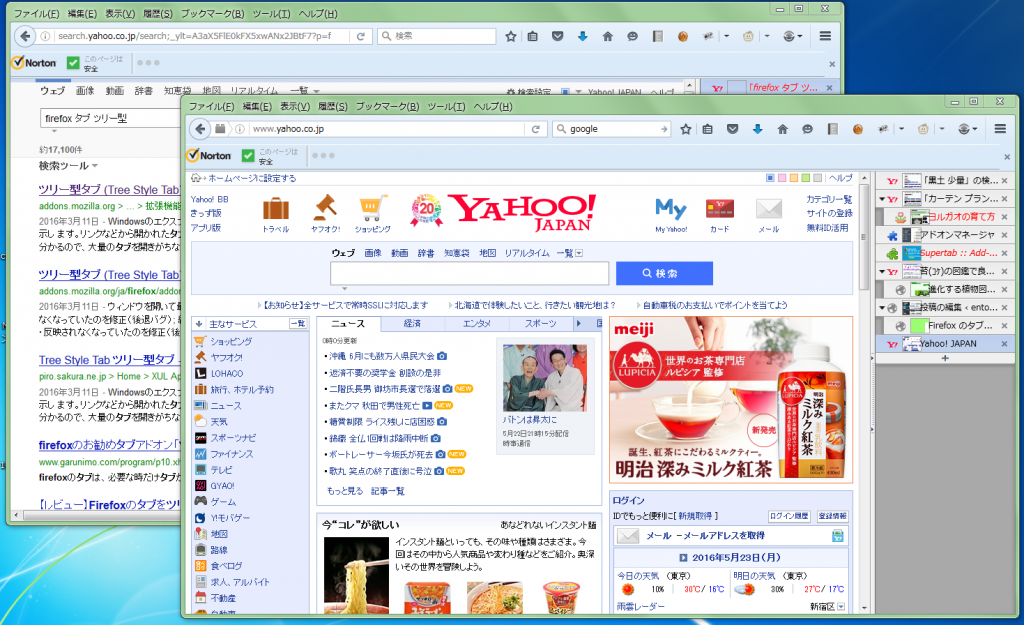Click the site info (i) icon beside www.yahoo.co.jp
The image size is (1024, 625).
click(x=240, y=129)
